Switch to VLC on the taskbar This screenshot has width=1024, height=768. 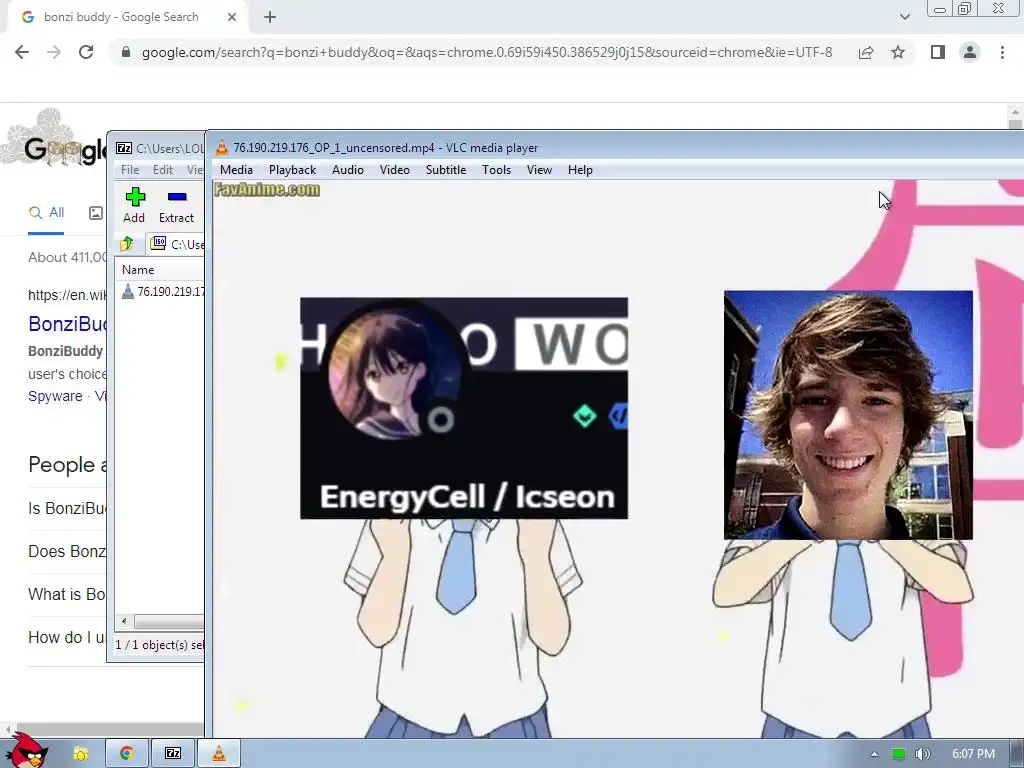219,754
